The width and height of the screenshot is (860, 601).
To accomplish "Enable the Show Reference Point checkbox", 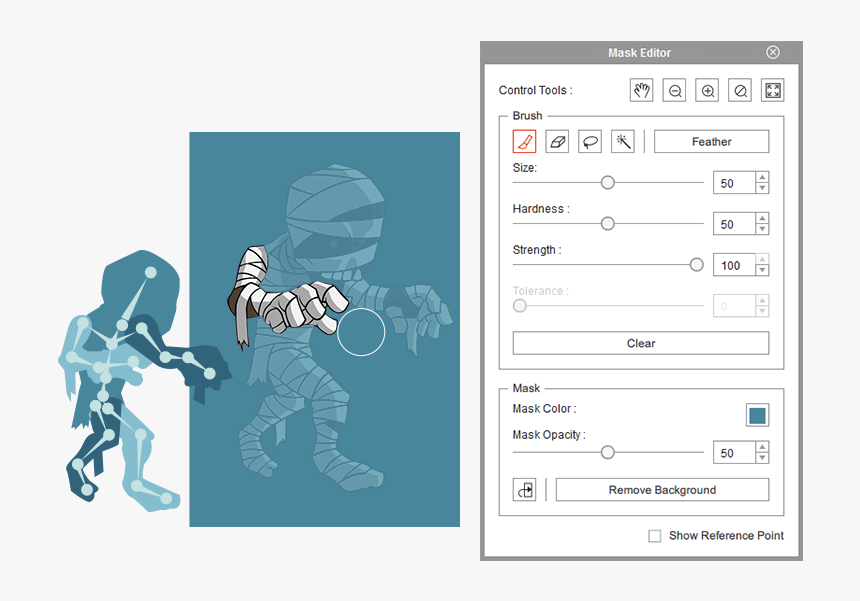I will pos(655,536).
